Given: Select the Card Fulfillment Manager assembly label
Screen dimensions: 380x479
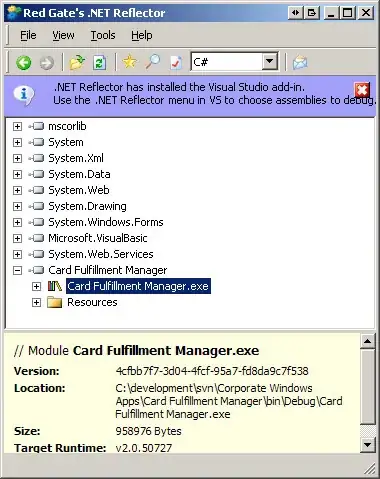Looking at the screenshot, I should pyautogui.click(x=108, y=270).
